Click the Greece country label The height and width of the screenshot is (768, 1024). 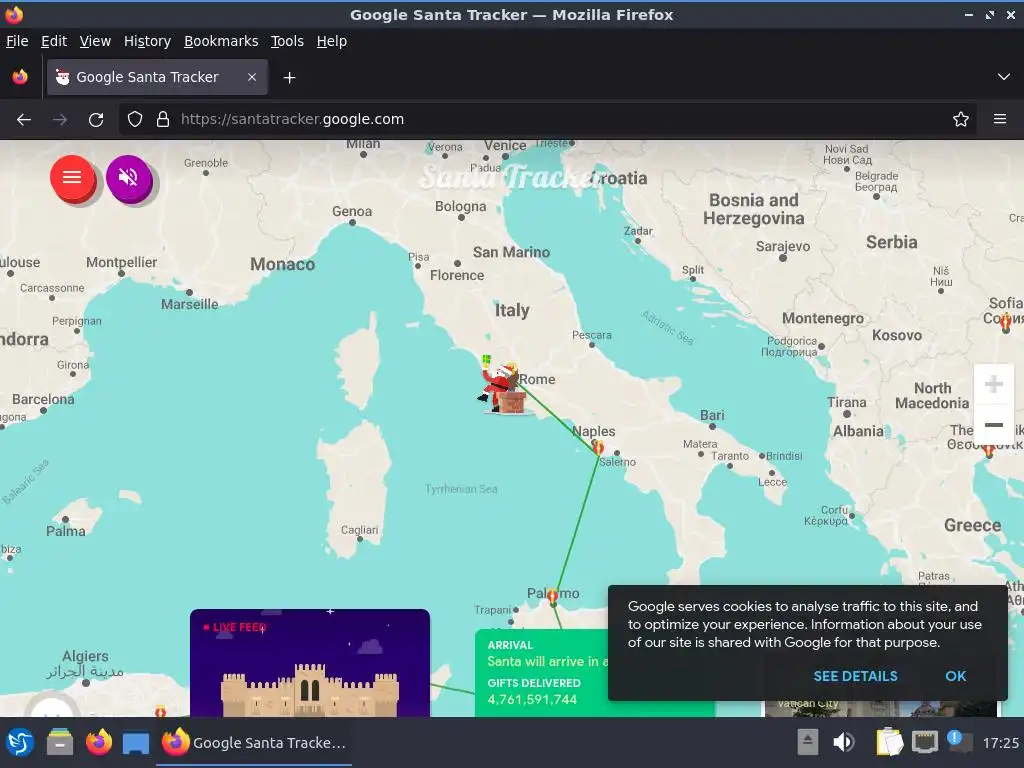[972, 525]
